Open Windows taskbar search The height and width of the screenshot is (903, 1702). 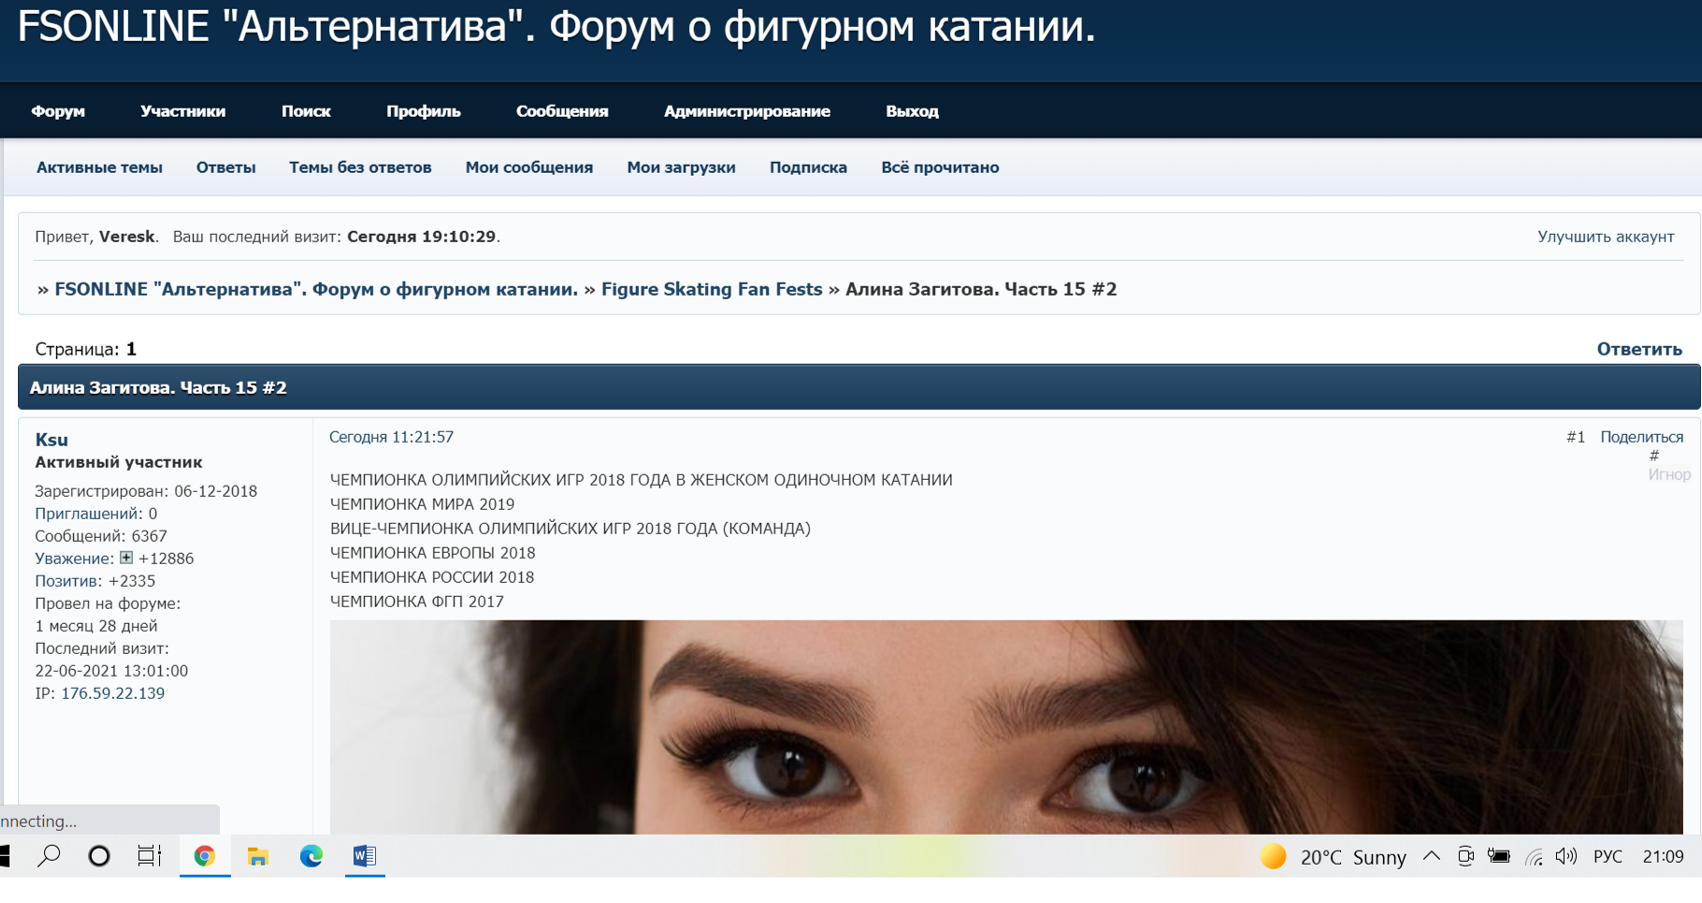[48, 856]
